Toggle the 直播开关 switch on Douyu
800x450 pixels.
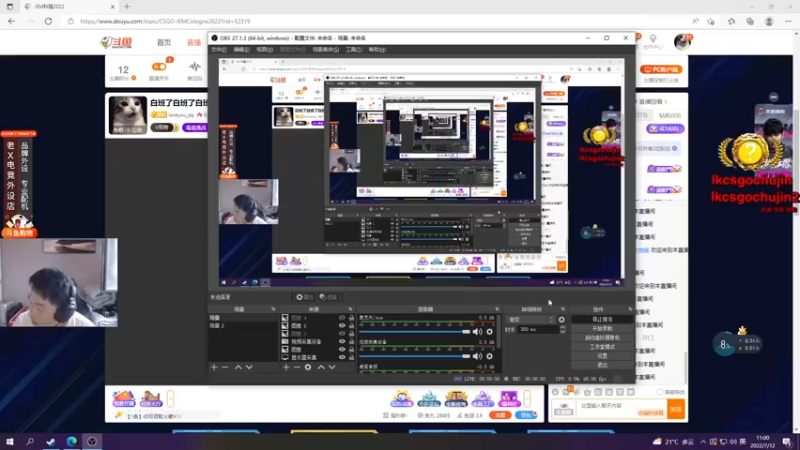pyautogui.click(x=159, y=67)
